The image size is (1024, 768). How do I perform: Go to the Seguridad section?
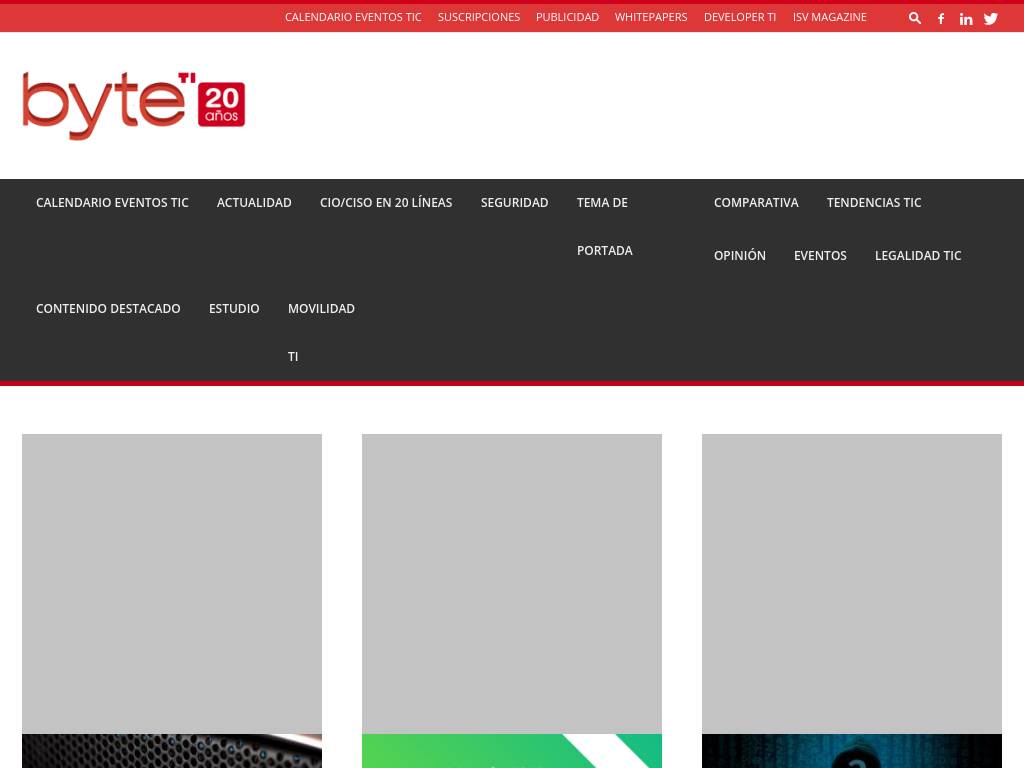click(514, 203)
